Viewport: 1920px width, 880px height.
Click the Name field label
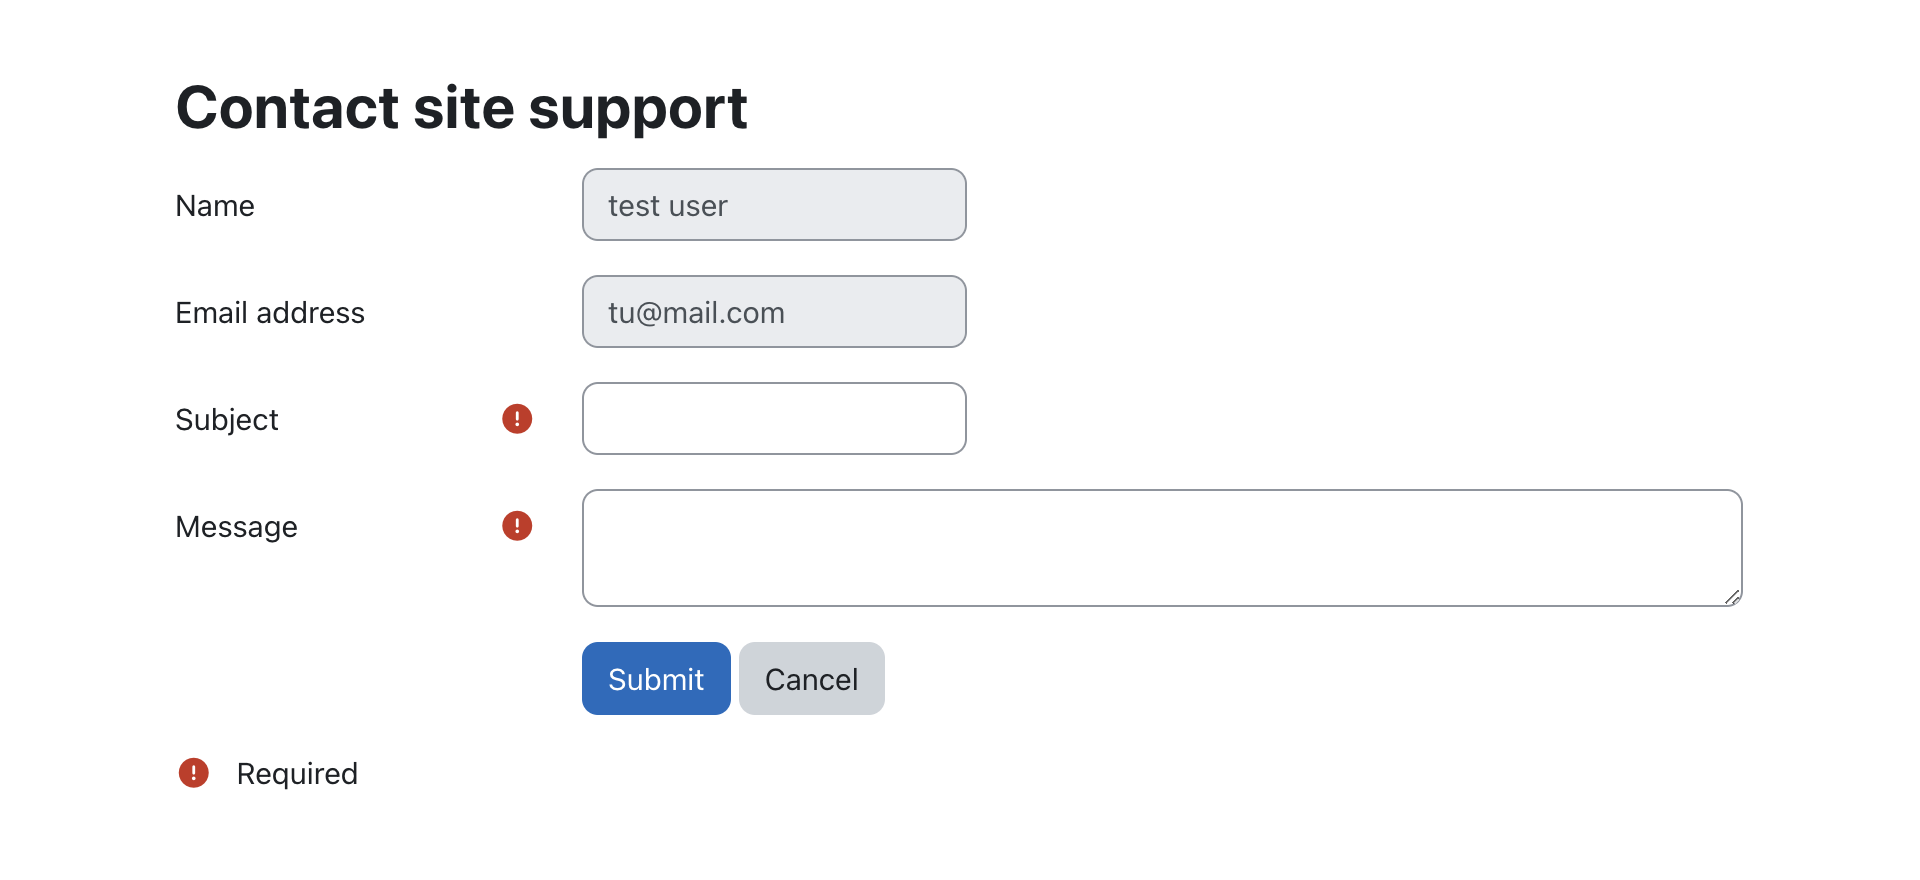215,206
